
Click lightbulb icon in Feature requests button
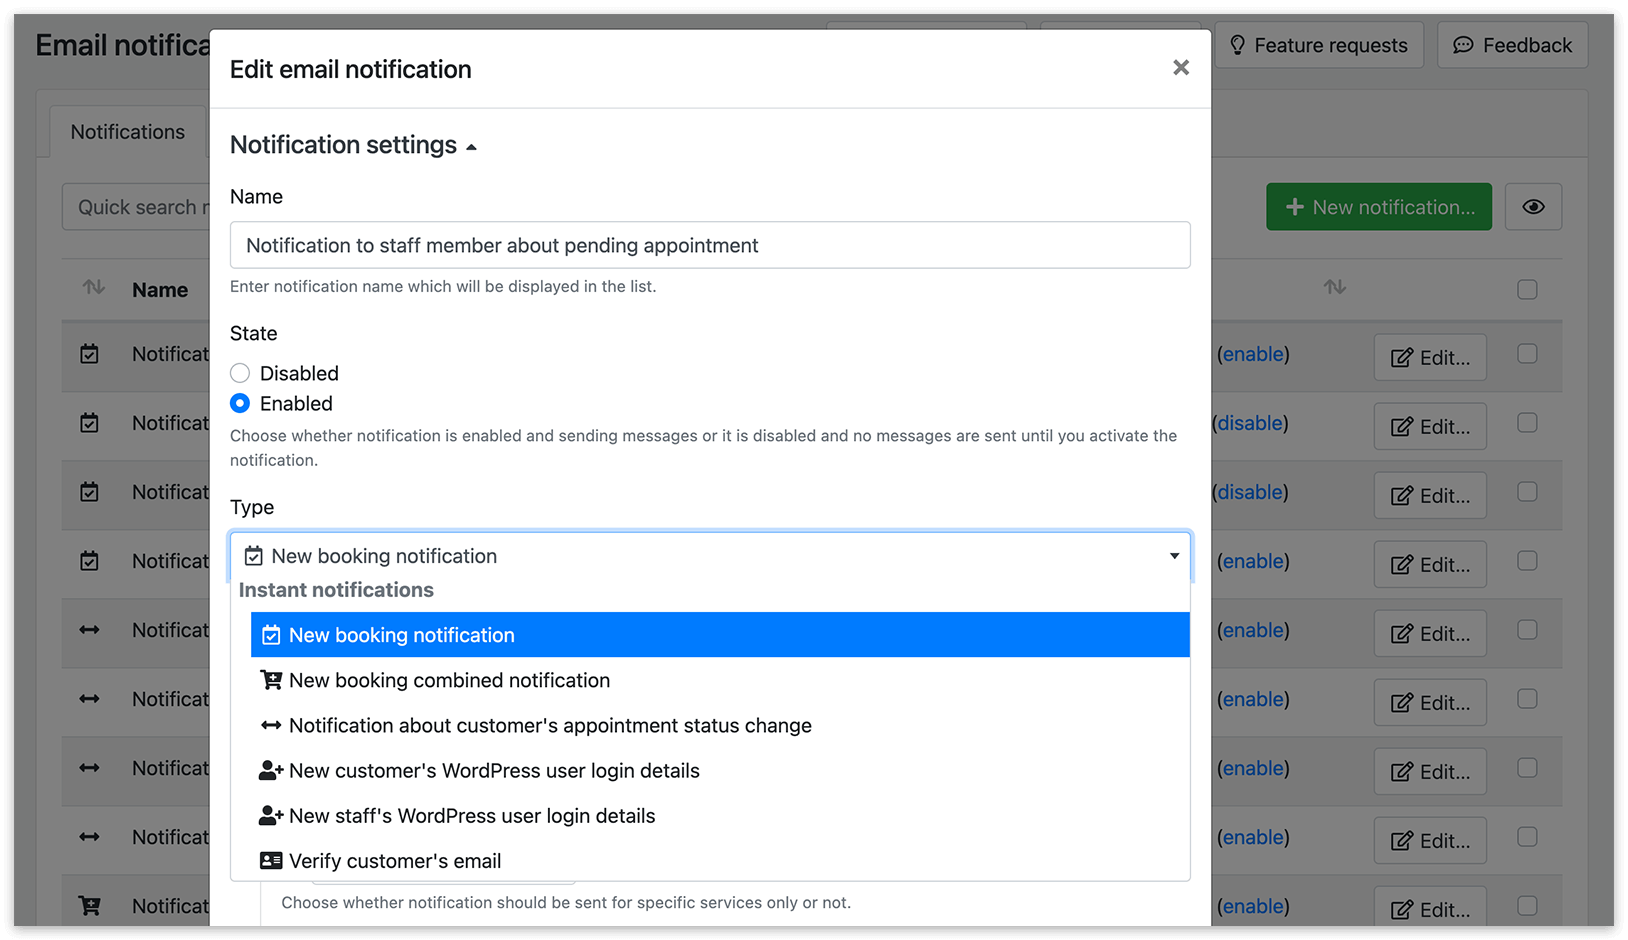(1238, 45)
